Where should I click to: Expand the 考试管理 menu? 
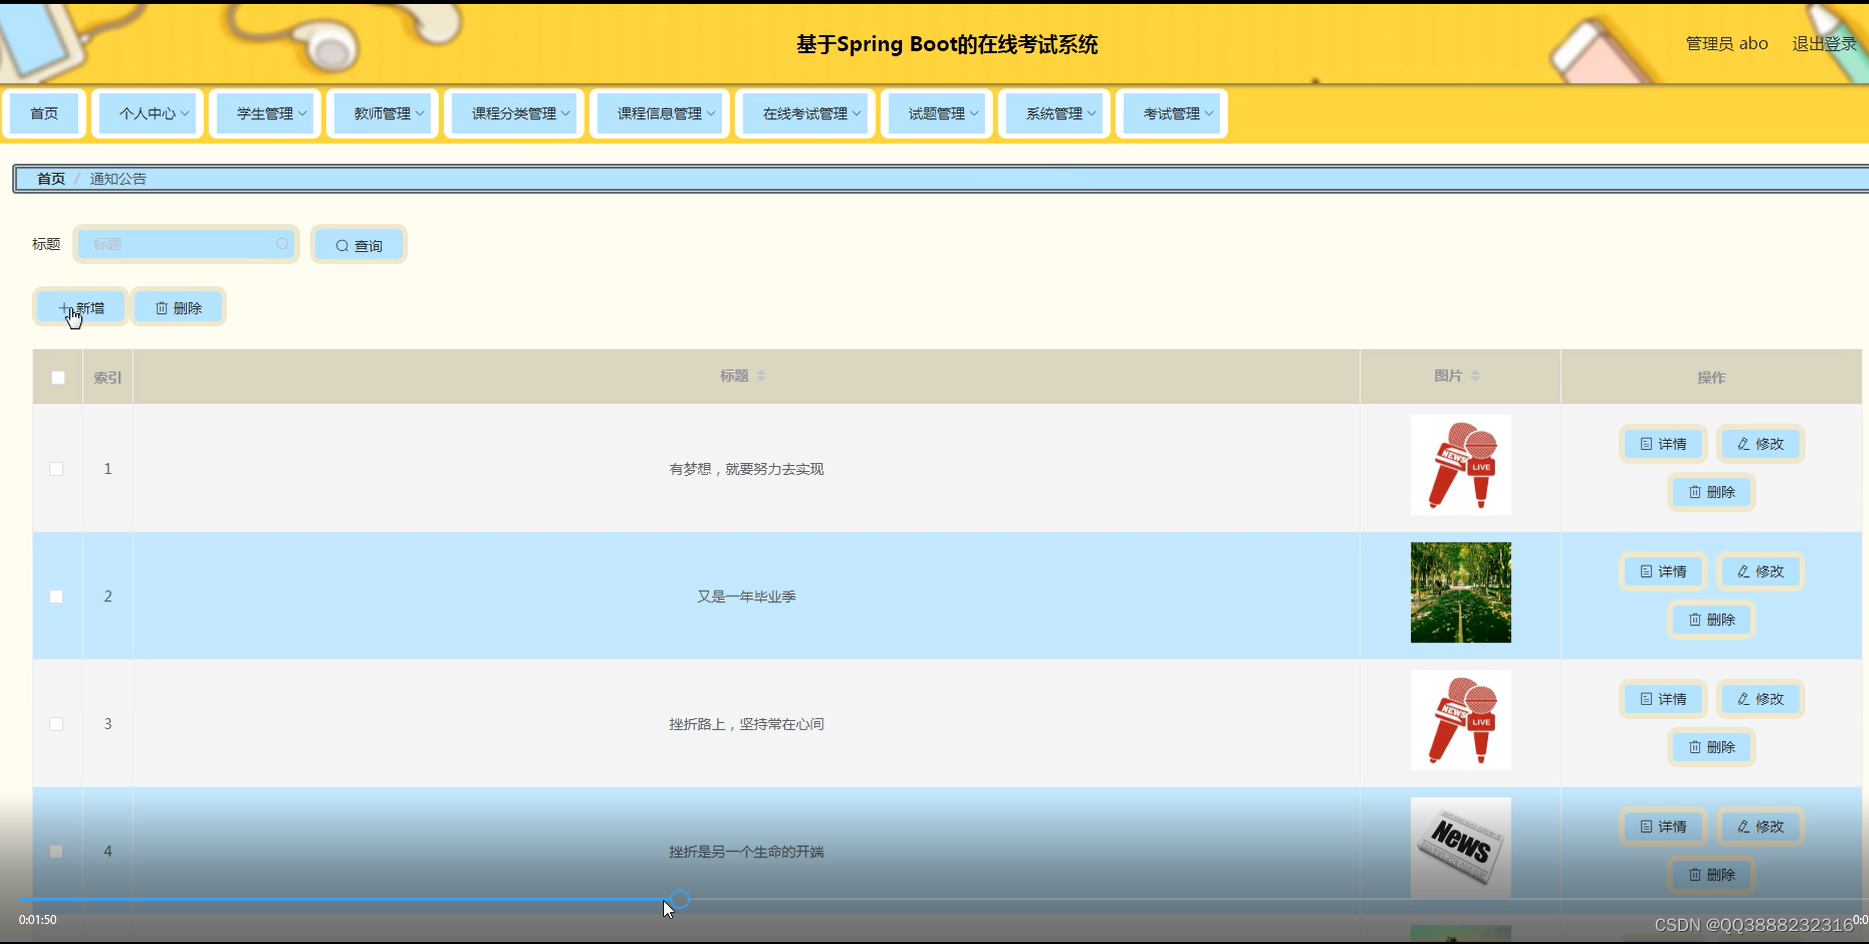(1172, 114)
